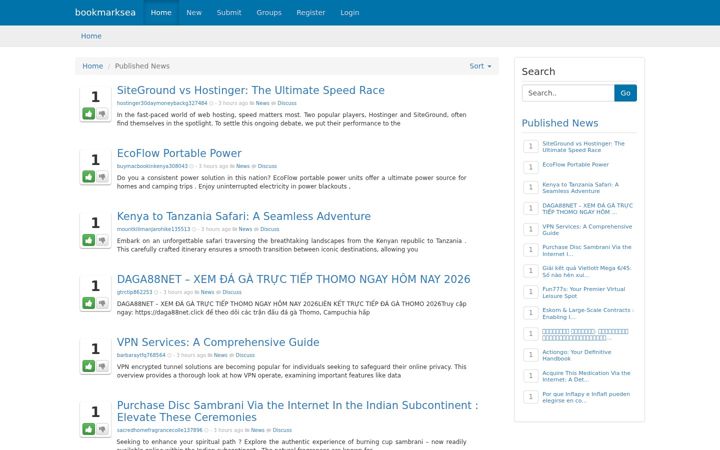Open the Published News sidebar heading

(x=560, y=123)
